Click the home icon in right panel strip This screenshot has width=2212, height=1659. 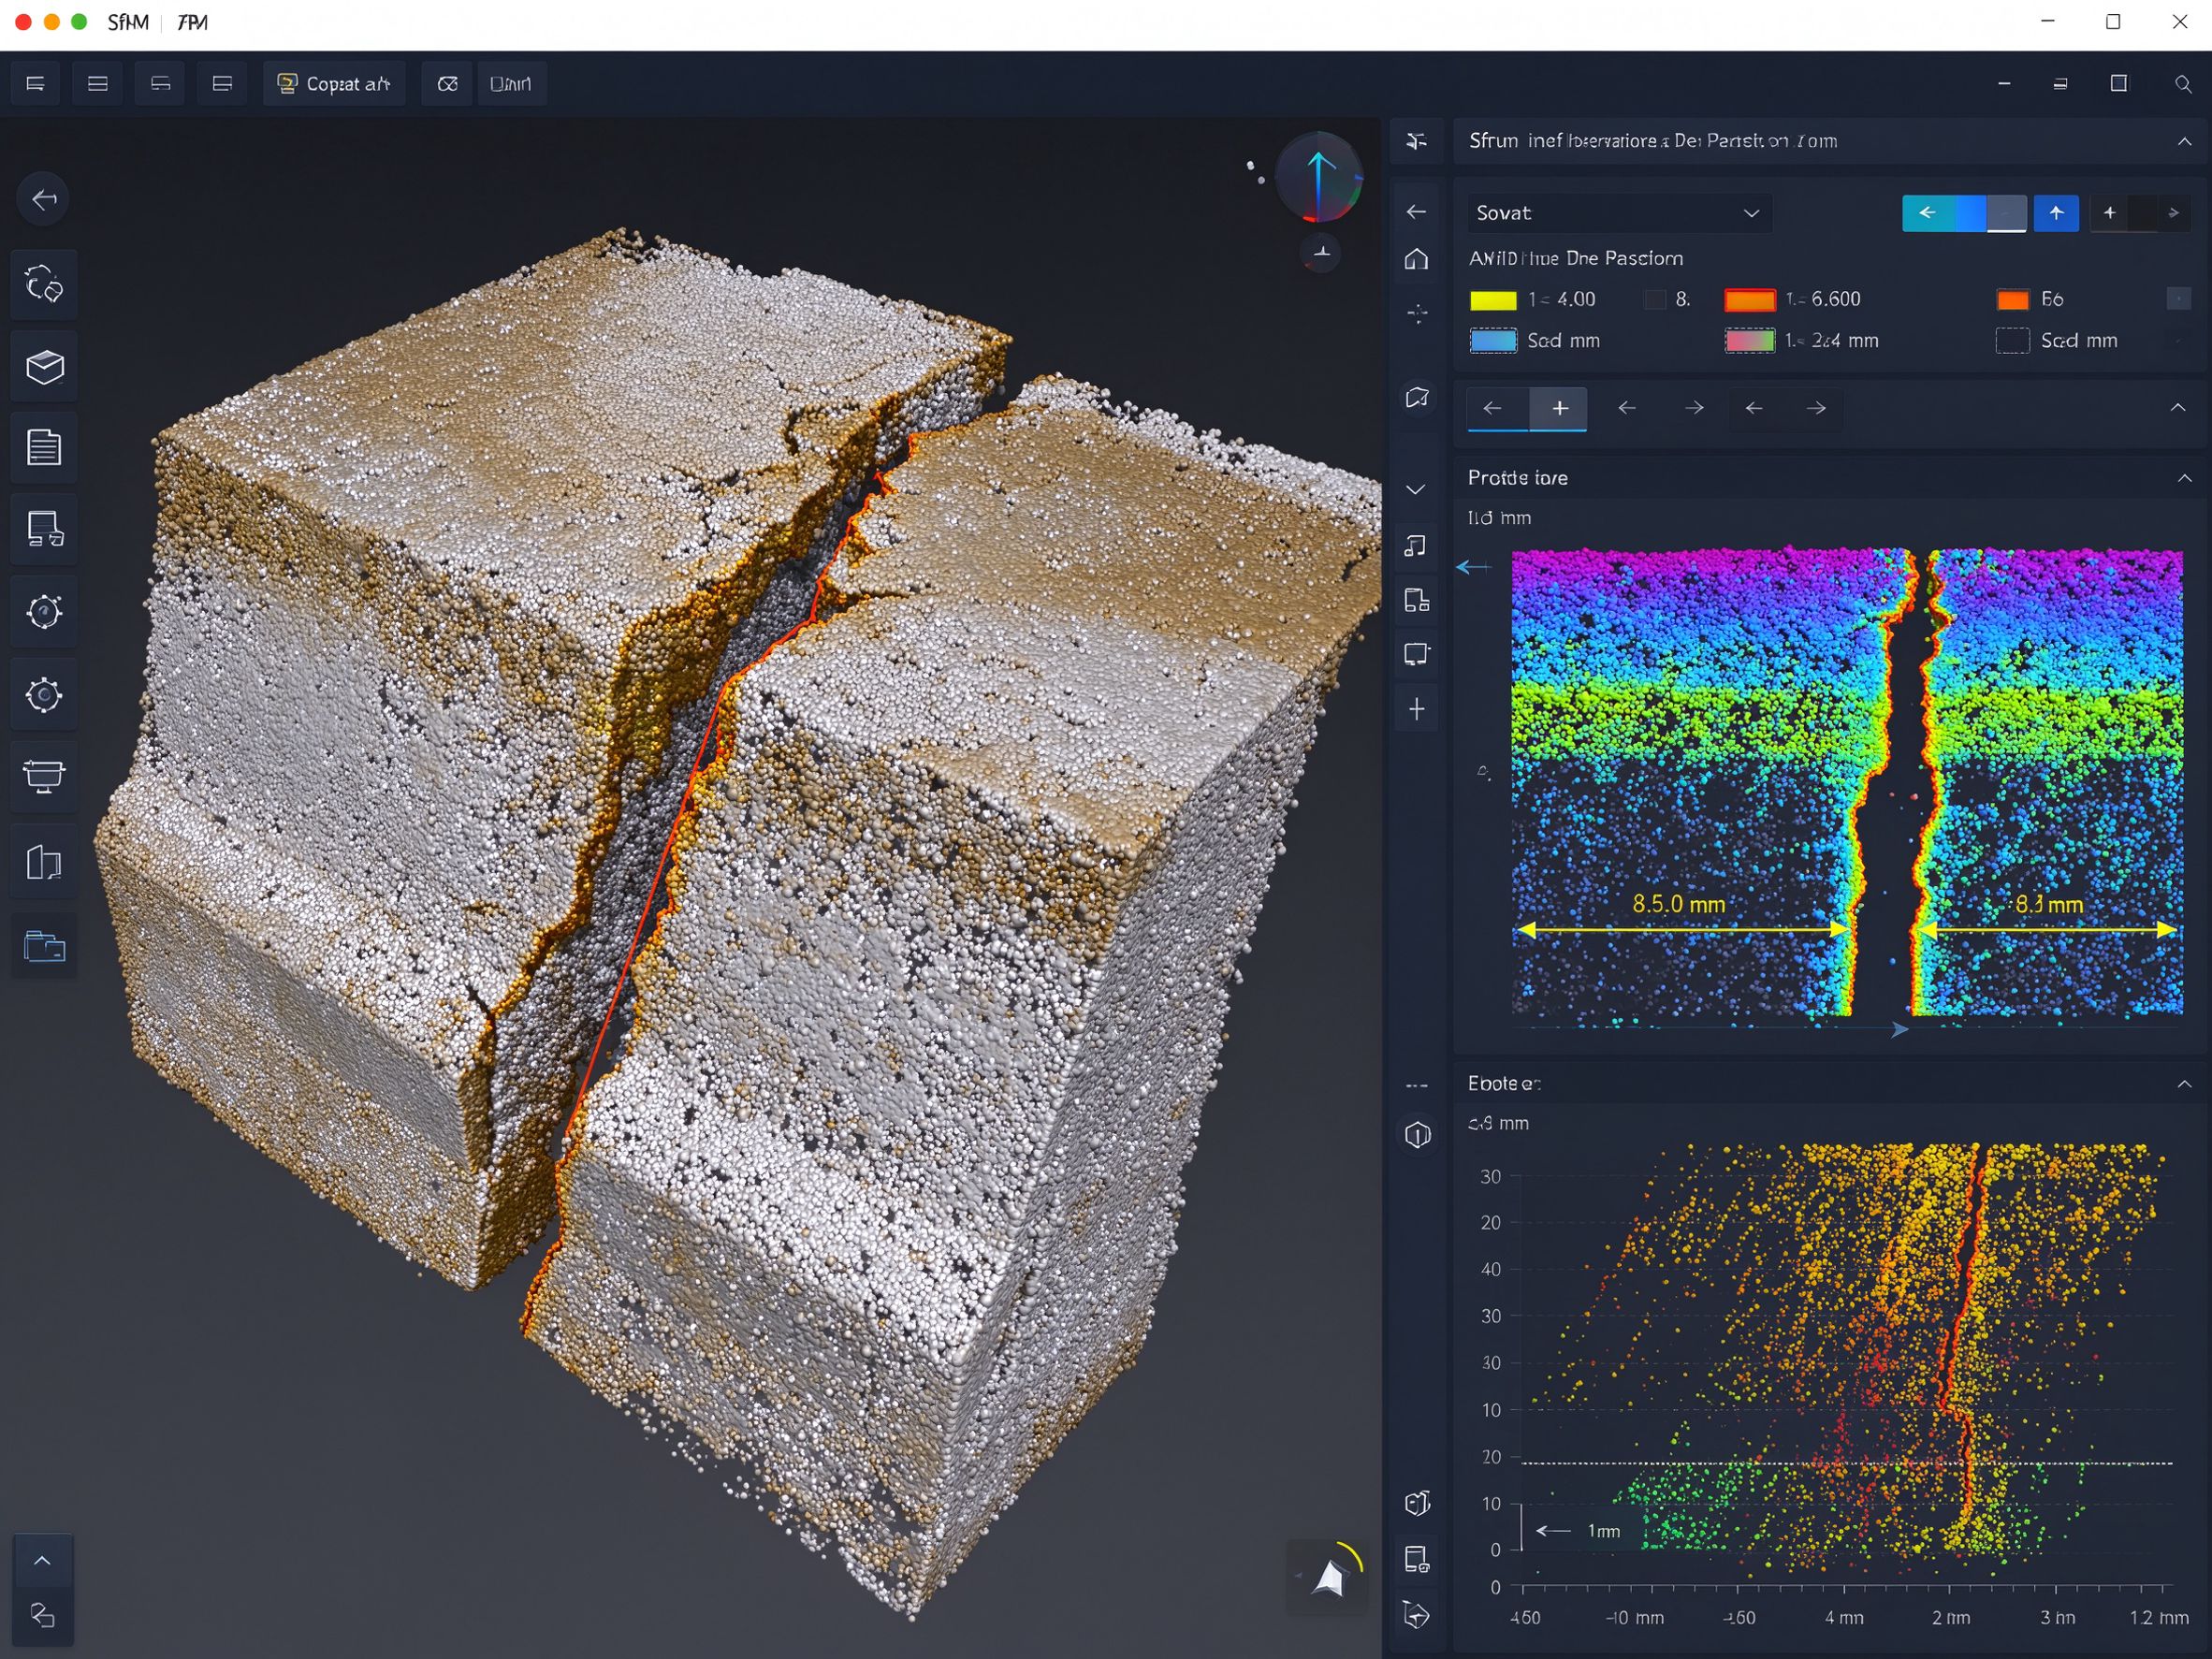click(1416, 259)
